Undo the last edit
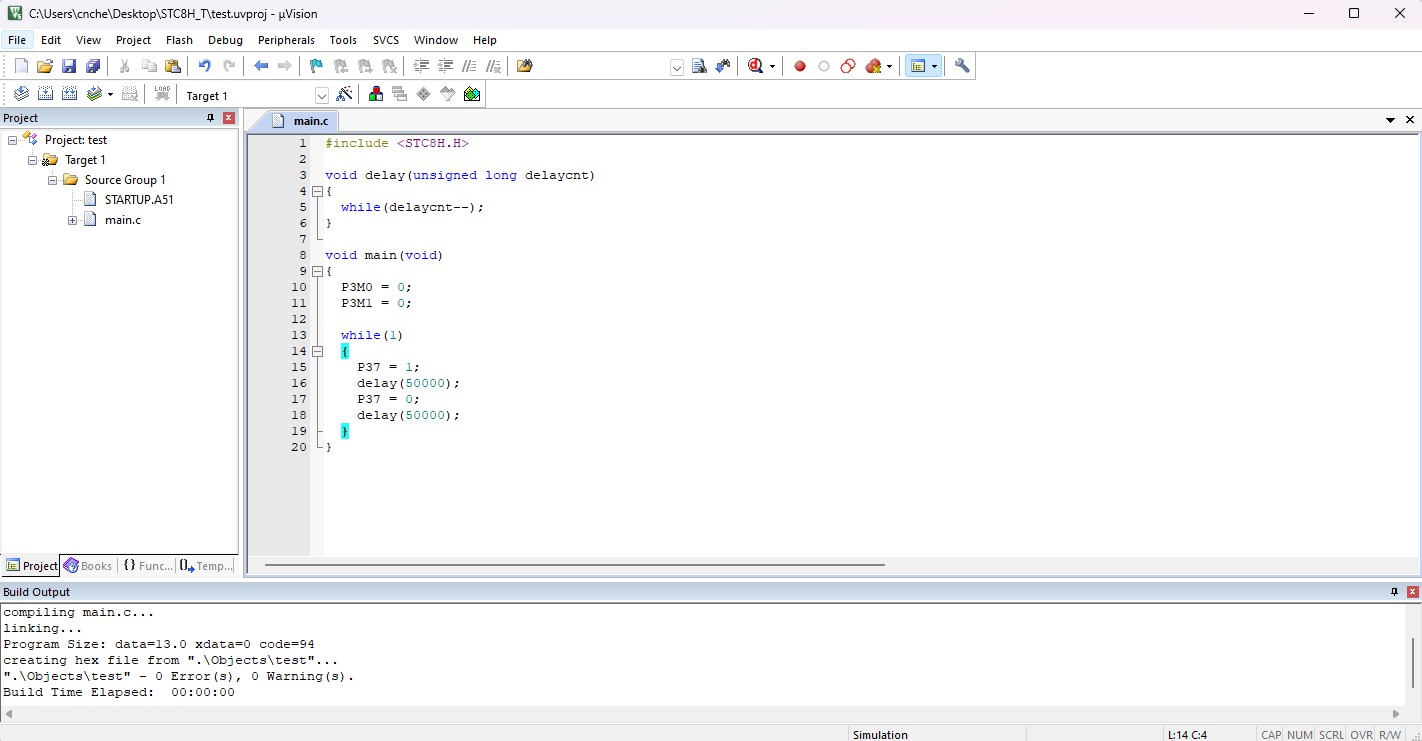 pos(205,66)
